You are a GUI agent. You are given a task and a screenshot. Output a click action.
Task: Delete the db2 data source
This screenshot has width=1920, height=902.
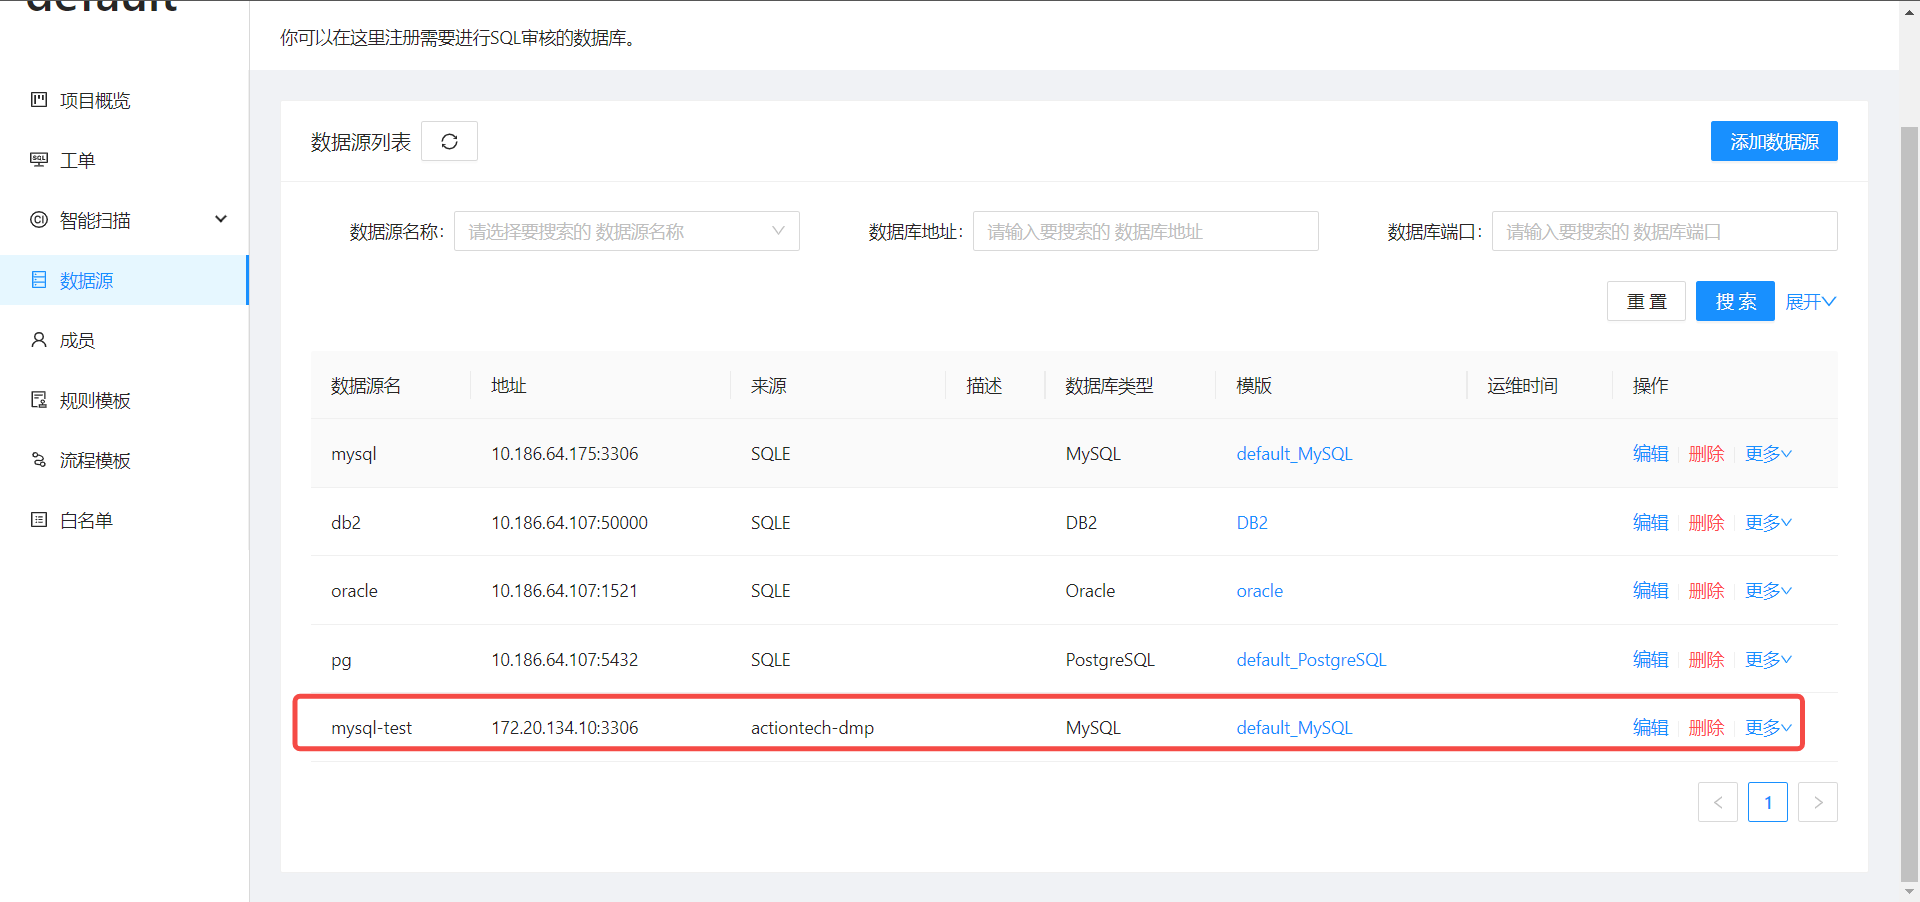point(1706,522)
